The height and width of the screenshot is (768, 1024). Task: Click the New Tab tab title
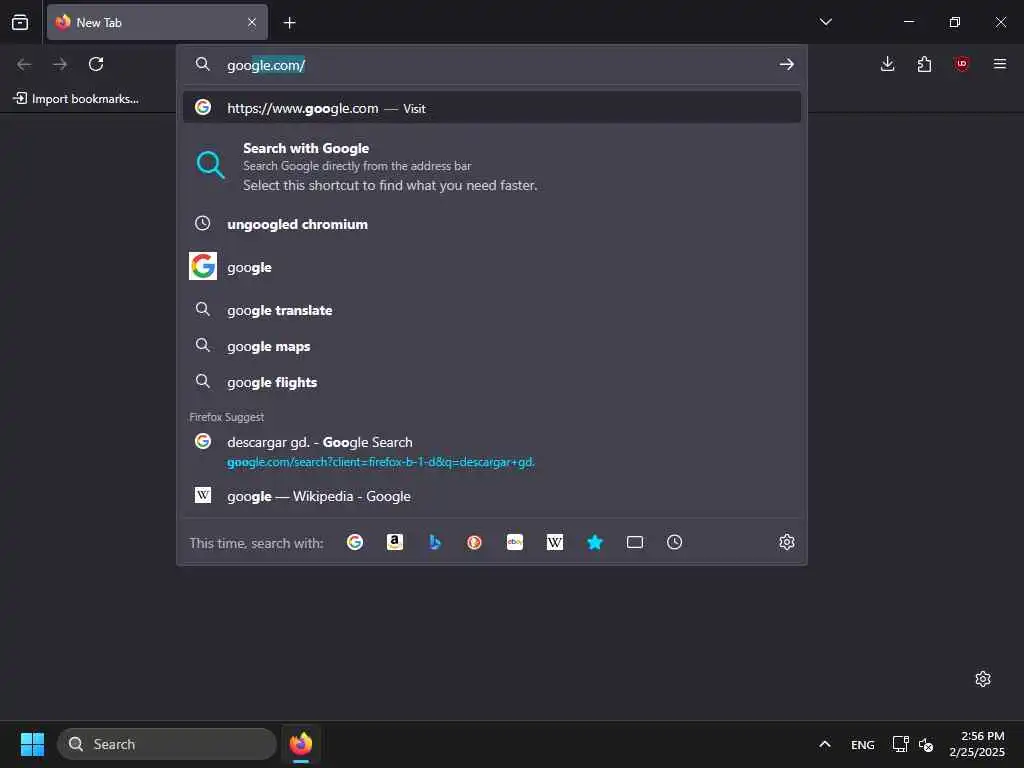pos(99,22)
